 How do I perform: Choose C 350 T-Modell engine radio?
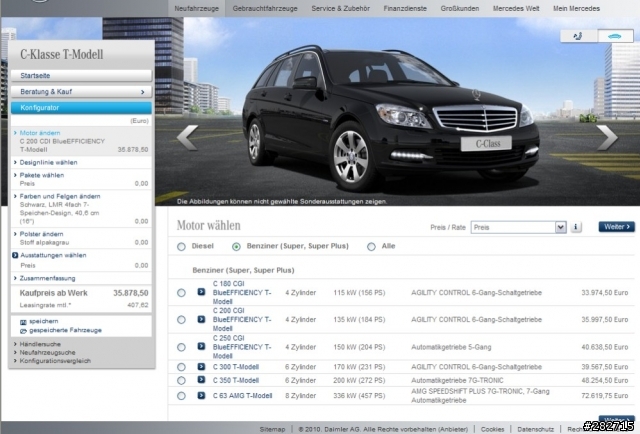tap(181, 381)
